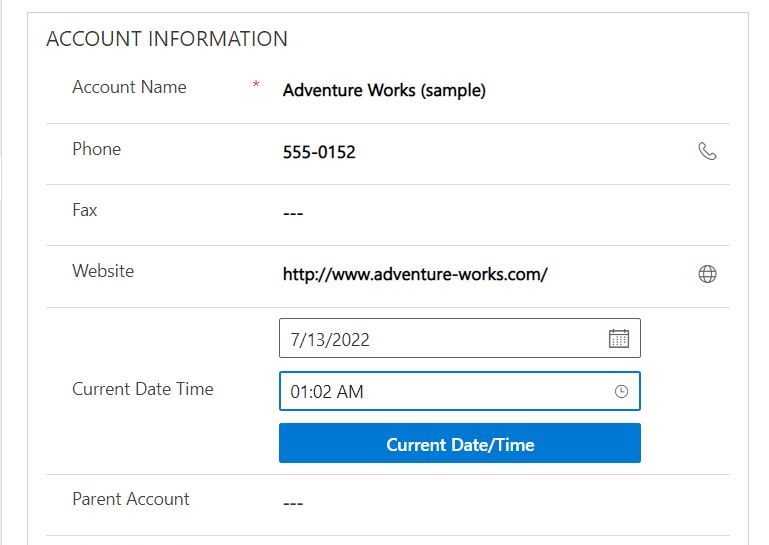
Task: Click the Parent Account label
Action: [131, 499]
